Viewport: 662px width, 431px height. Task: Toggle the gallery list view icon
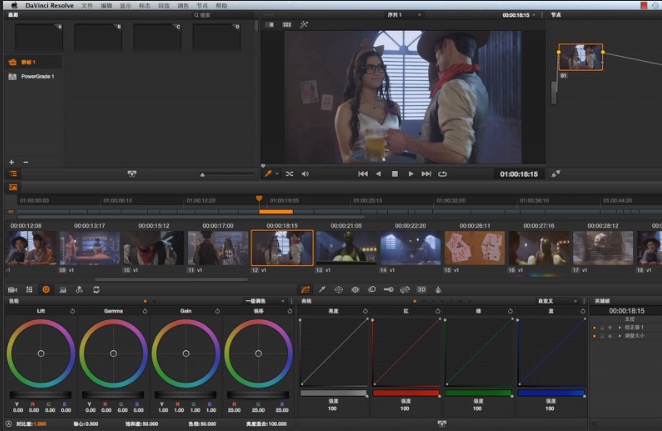pos(13,173)
